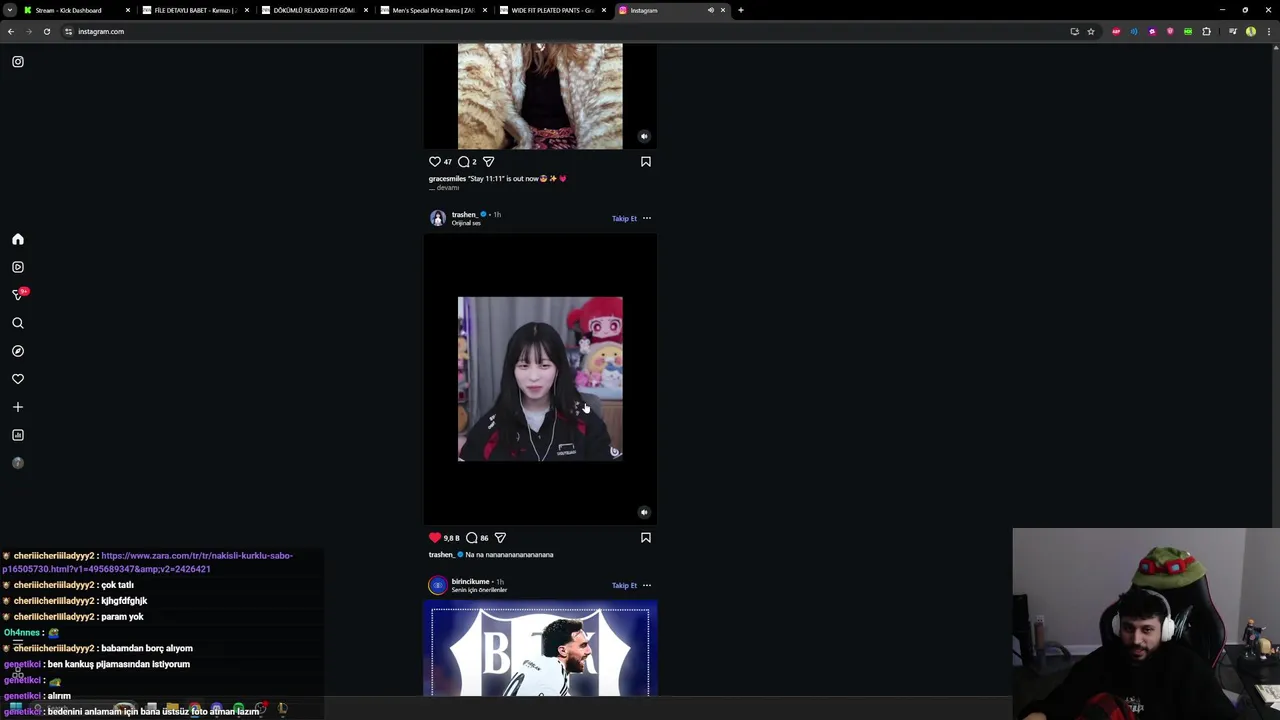Switch to the FİLE DETAYLI BABET tab
Image resolution: width=1280 pixels, height=720 pixels.
pyautogui.click(x=194, y=10)
